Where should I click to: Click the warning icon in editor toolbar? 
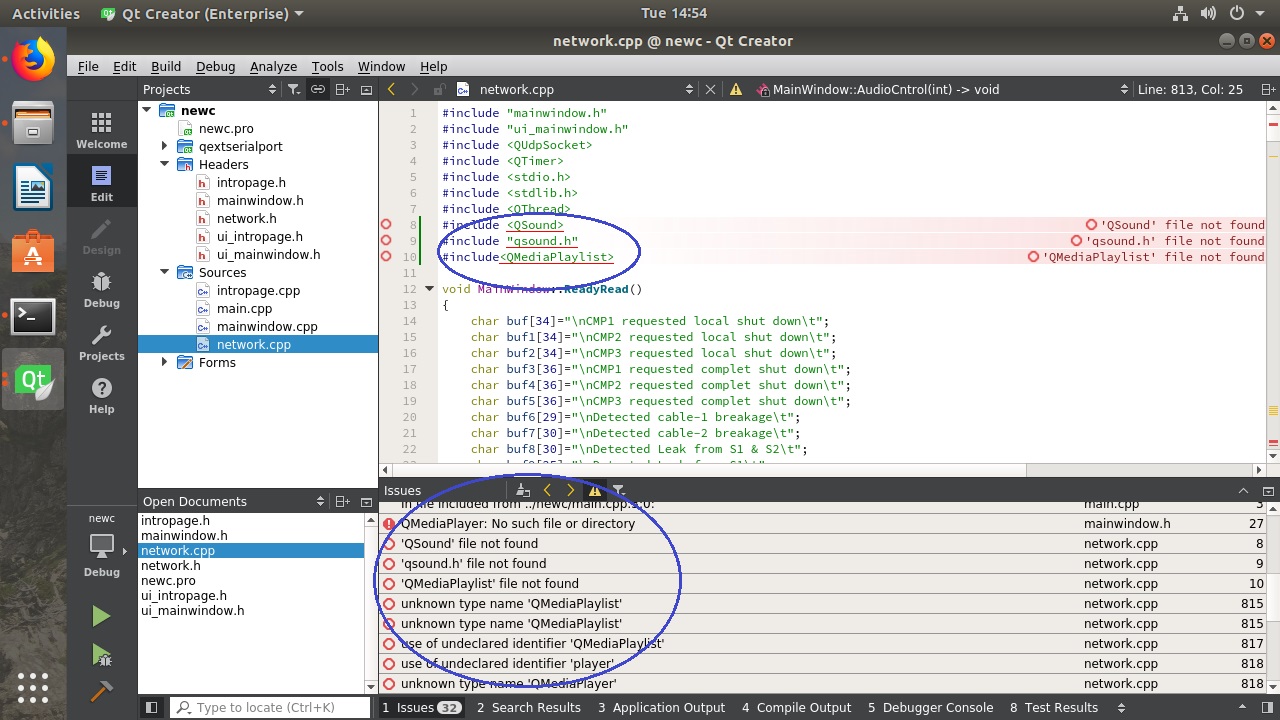736,89
